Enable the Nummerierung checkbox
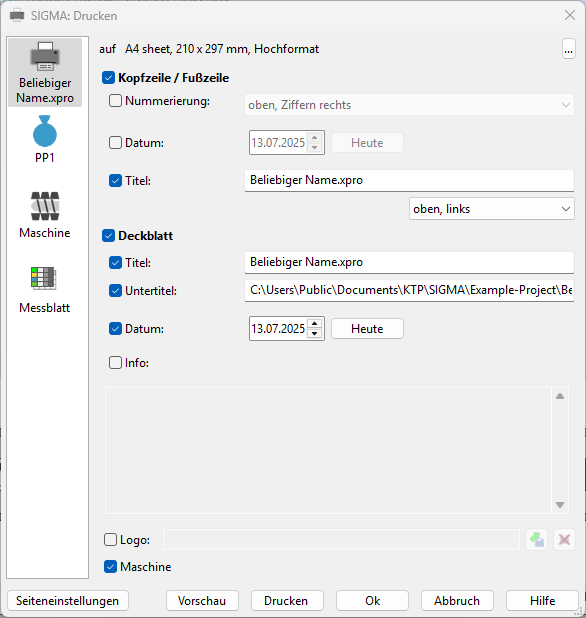586x618 pixels. [115, 101]
